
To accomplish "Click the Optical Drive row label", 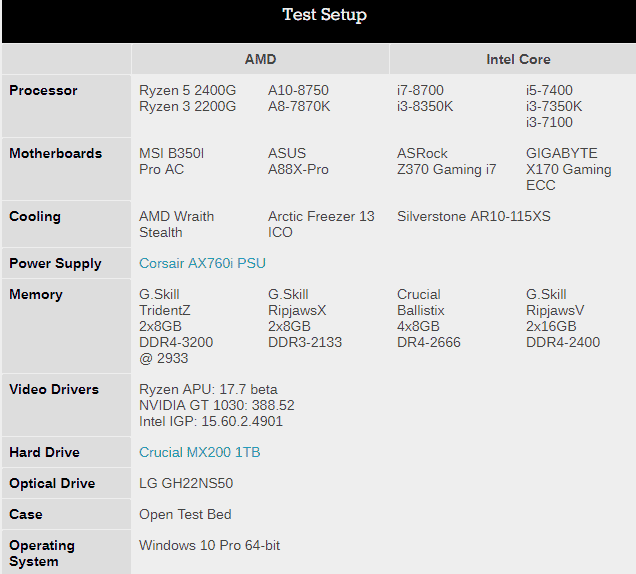I will point(52,484).
